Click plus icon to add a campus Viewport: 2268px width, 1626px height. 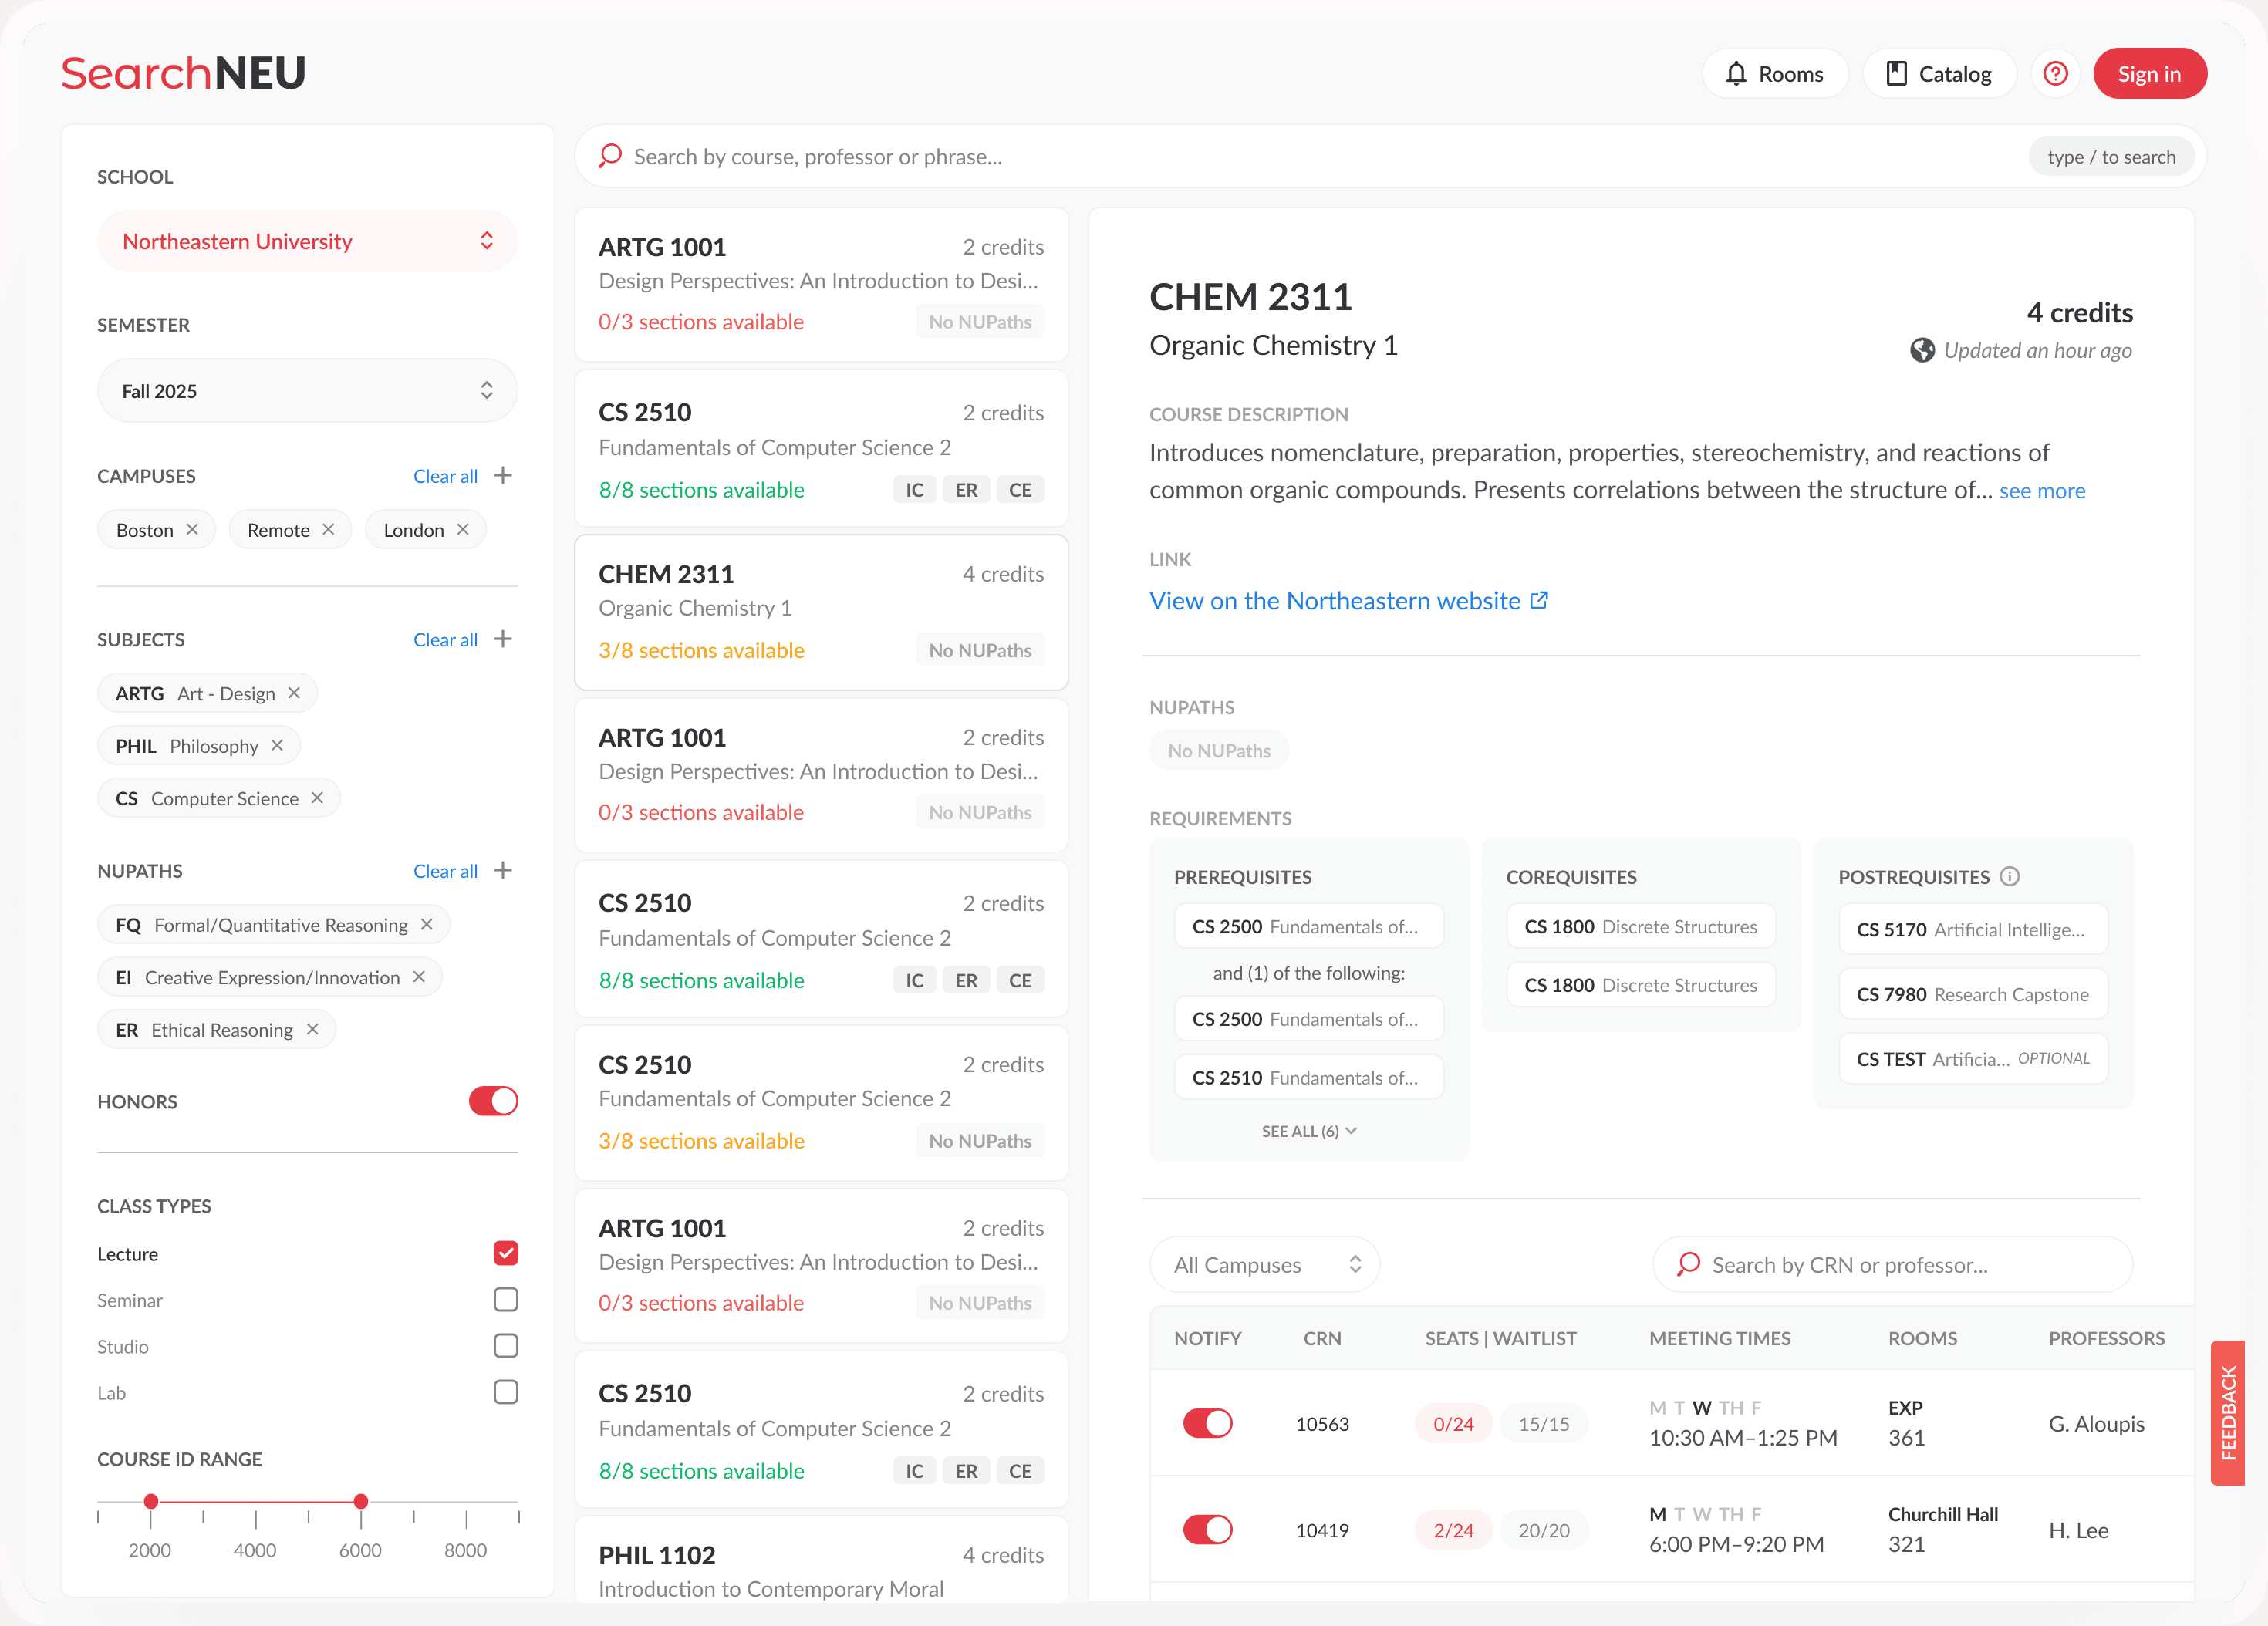point(503,475)
